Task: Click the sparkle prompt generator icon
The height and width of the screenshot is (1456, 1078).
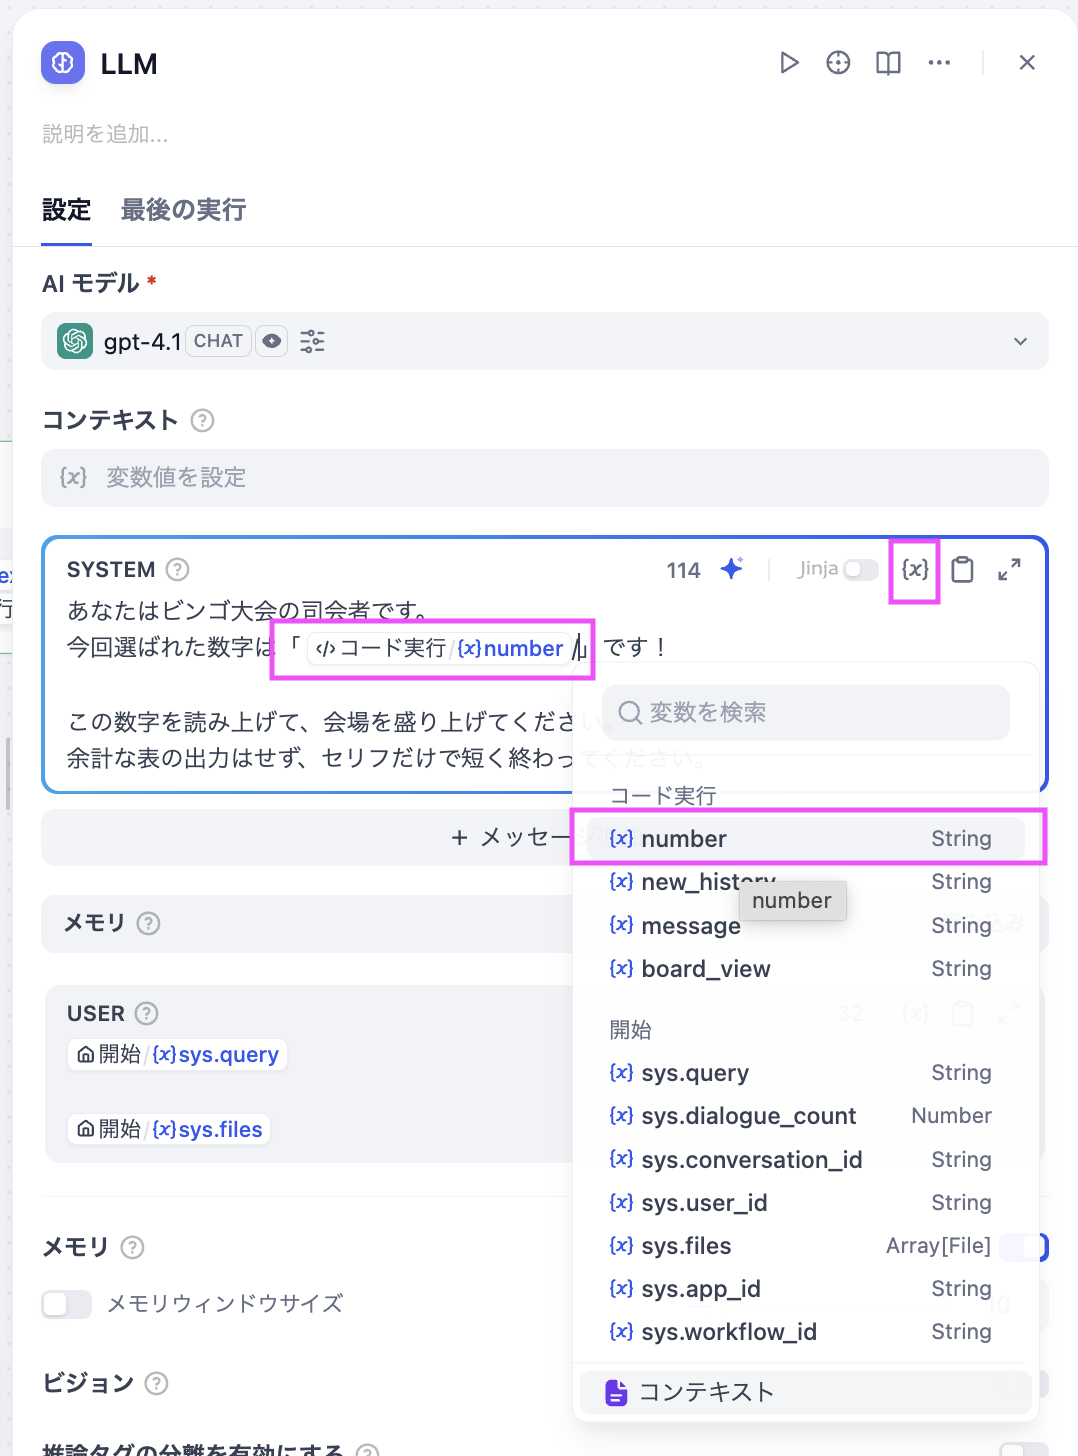Action: 732,569
